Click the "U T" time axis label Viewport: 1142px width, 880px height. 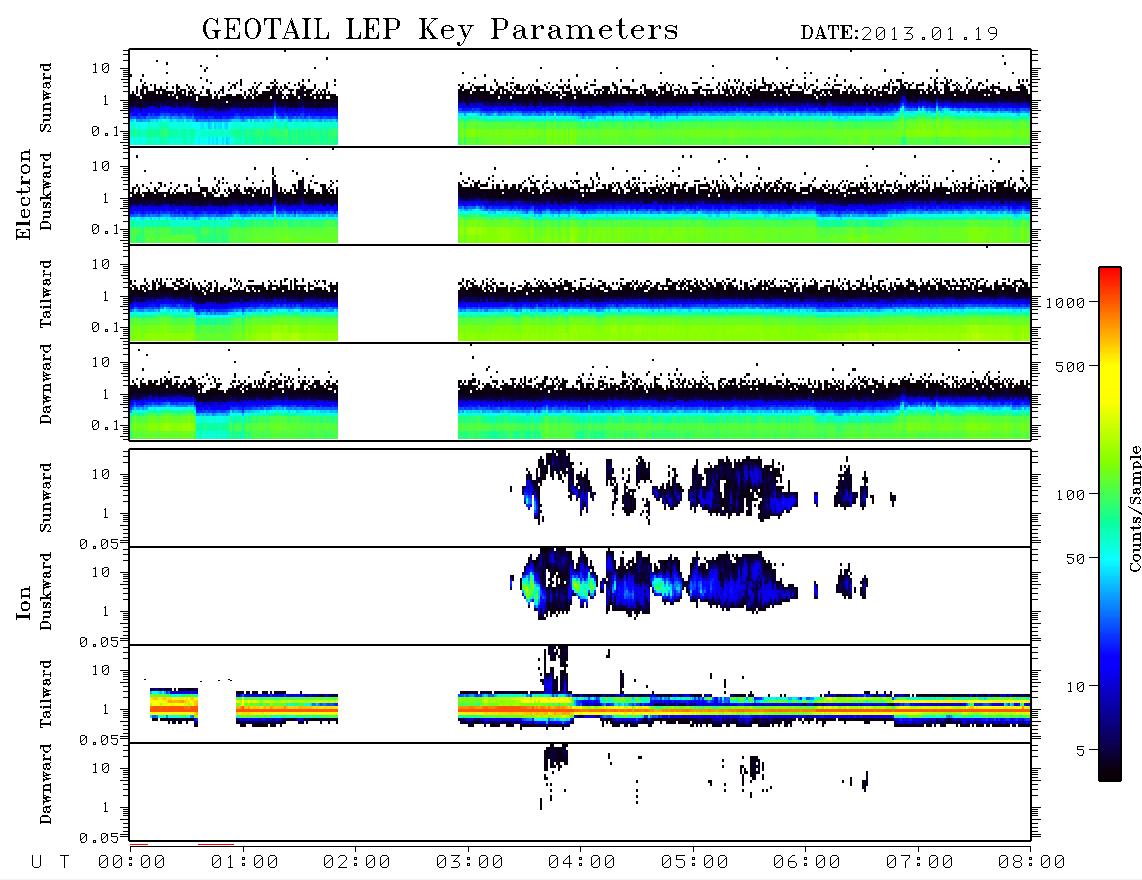click(50, 862)
